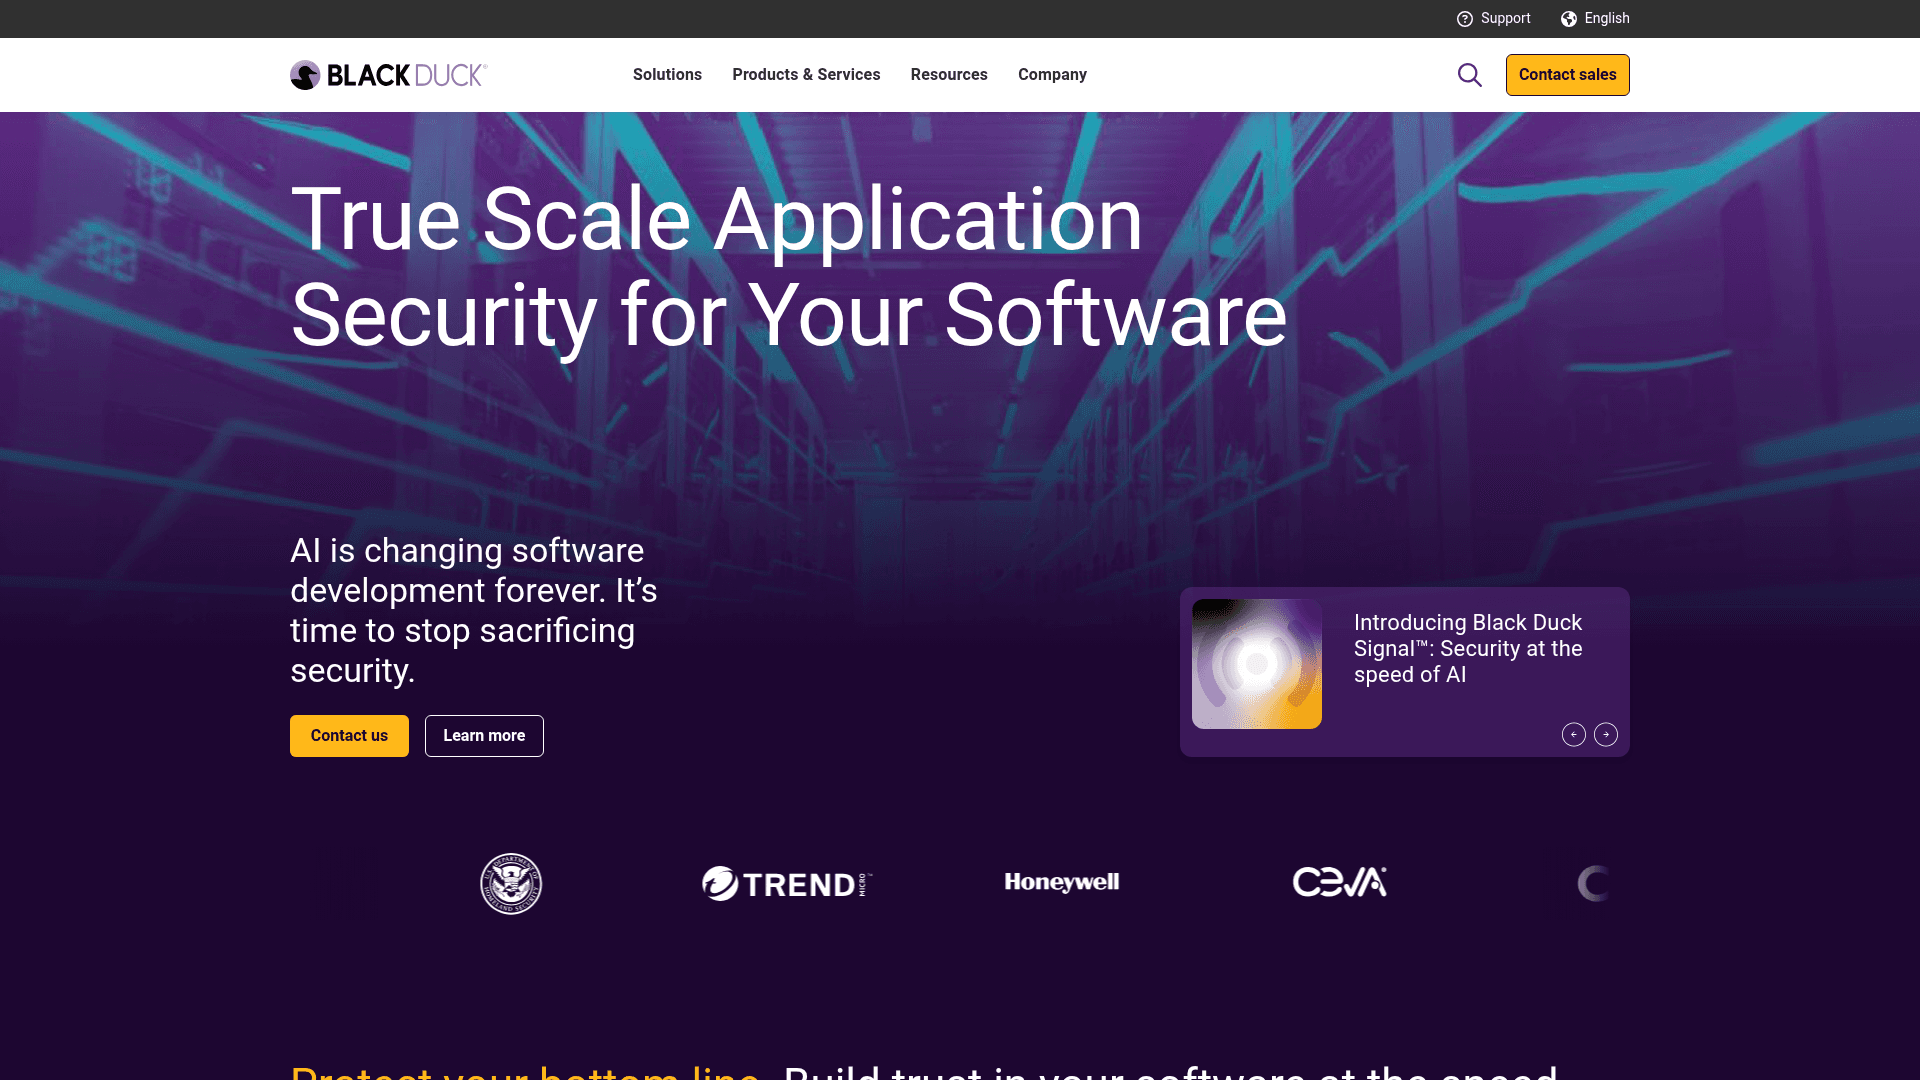This screenshot has width=1920, height=1080.
Task: Open the Black Duck Signal video thumbnail
Action: [1256, 663]
